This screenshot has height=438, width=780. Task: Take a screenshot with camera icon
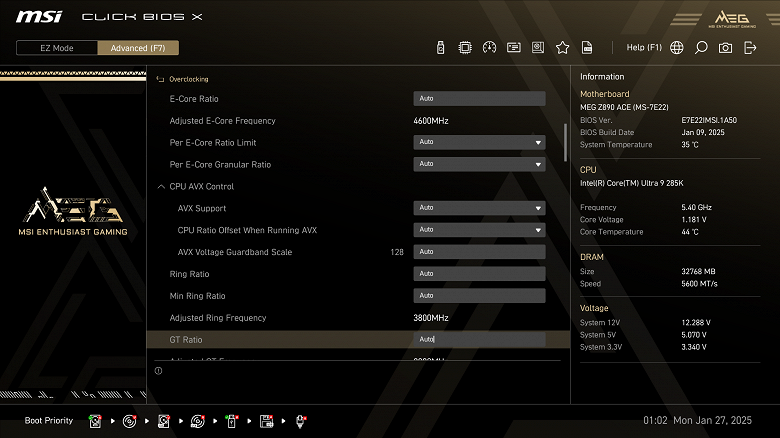pos(725,48)
